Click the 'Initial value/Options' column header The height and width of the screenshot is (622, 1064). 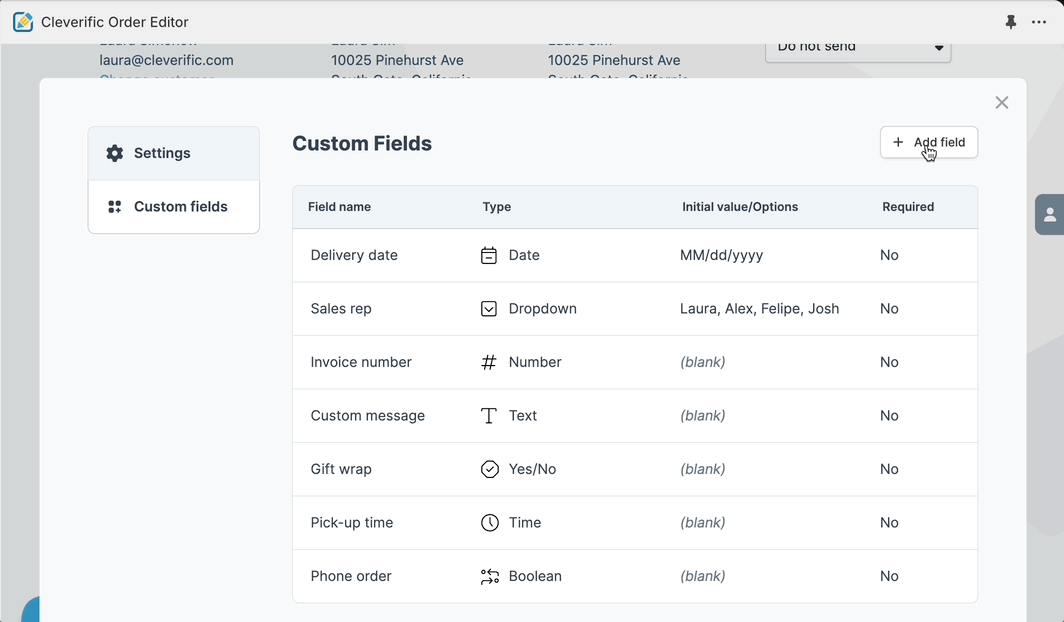[740, 207]
